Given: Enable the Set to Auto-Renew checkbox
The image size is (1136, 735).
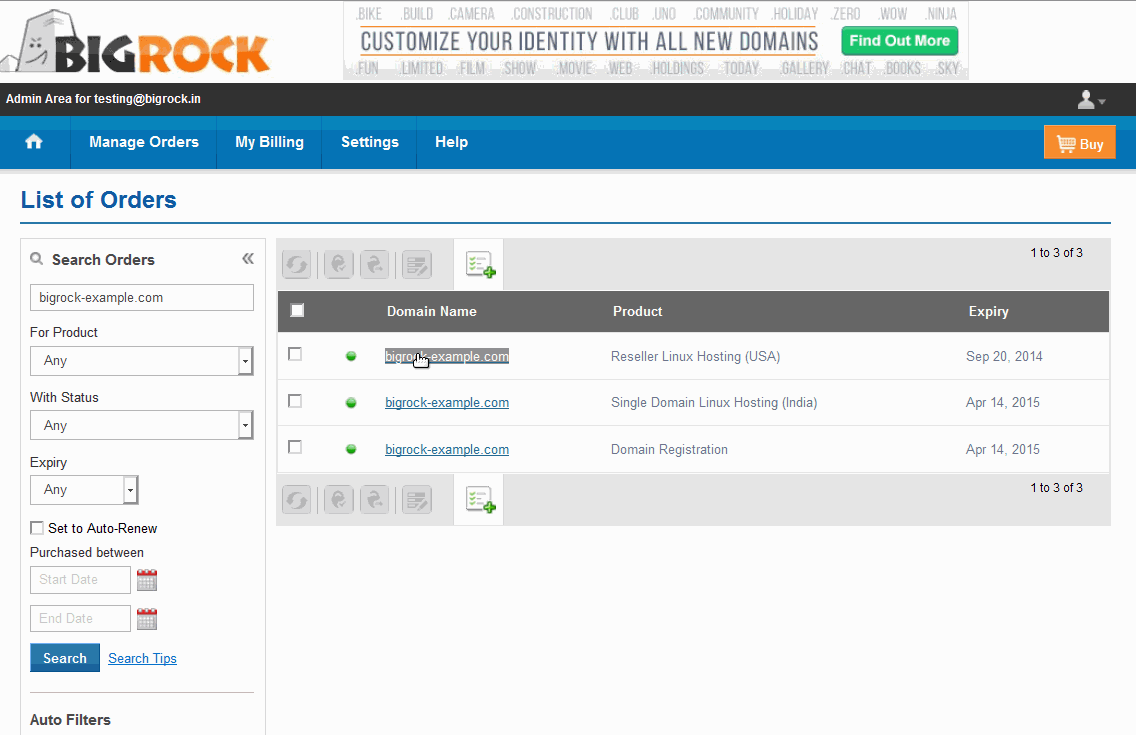Looking at the screenshot, I should coord(37,528).
